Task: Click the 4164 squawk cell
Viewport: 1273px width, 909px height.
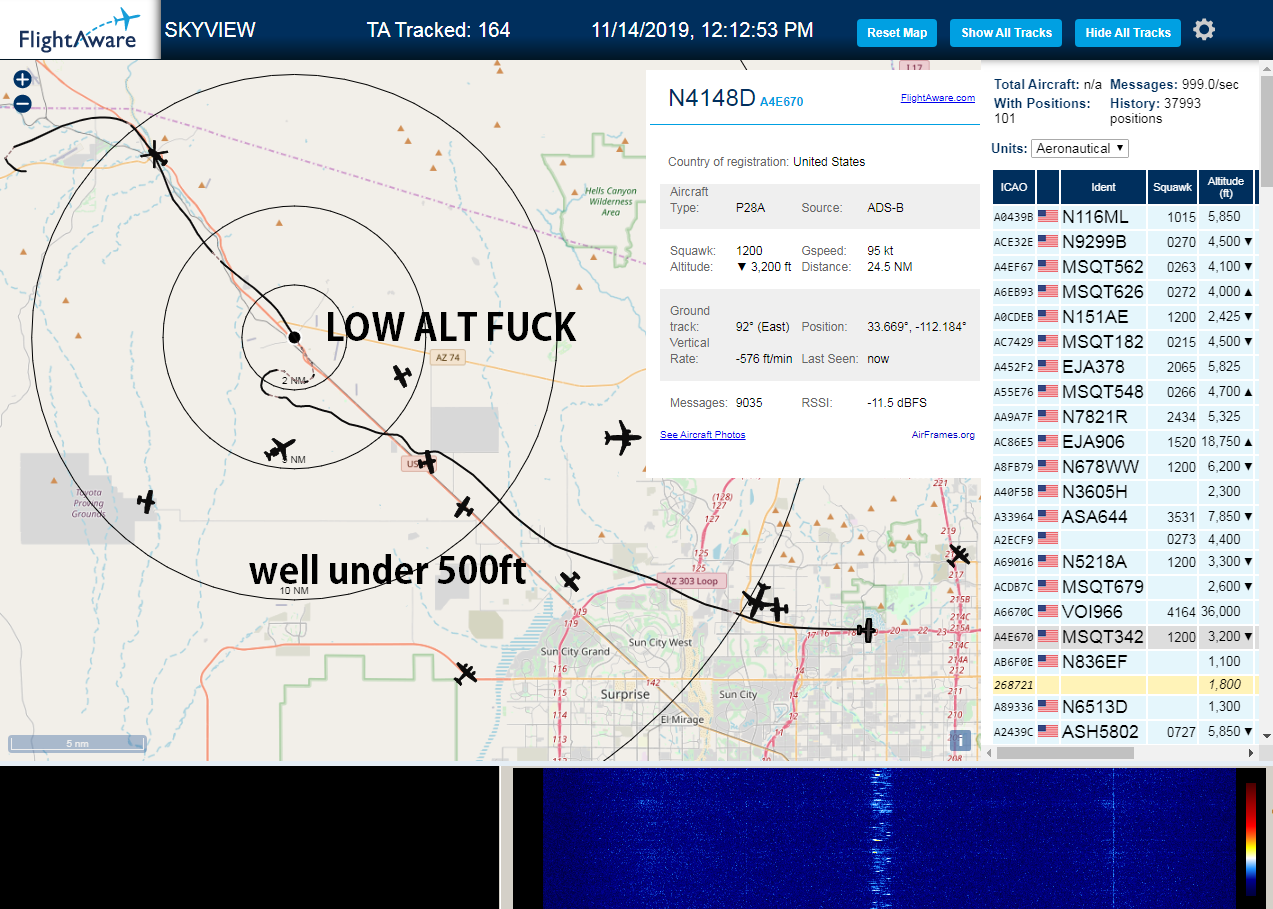Action: coord(1172,611)
